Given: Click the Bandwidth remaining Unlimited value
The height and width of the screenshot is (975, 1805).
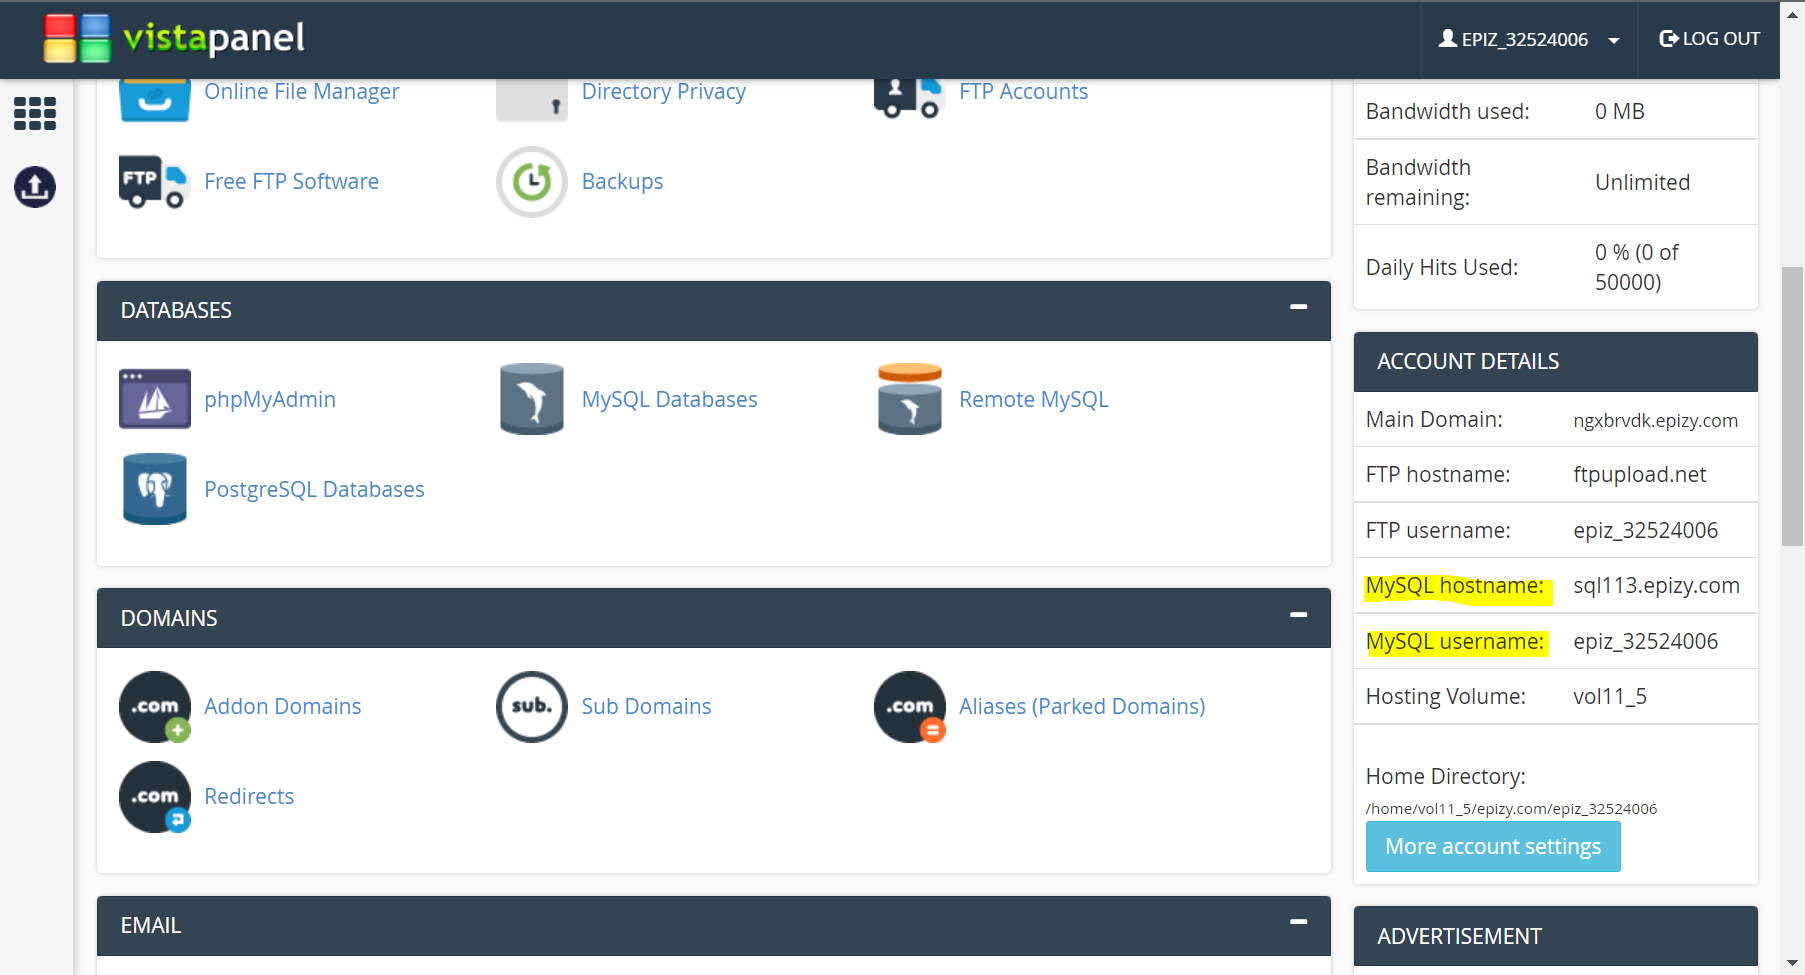Looking at the screenshot, I should 1642,183.
